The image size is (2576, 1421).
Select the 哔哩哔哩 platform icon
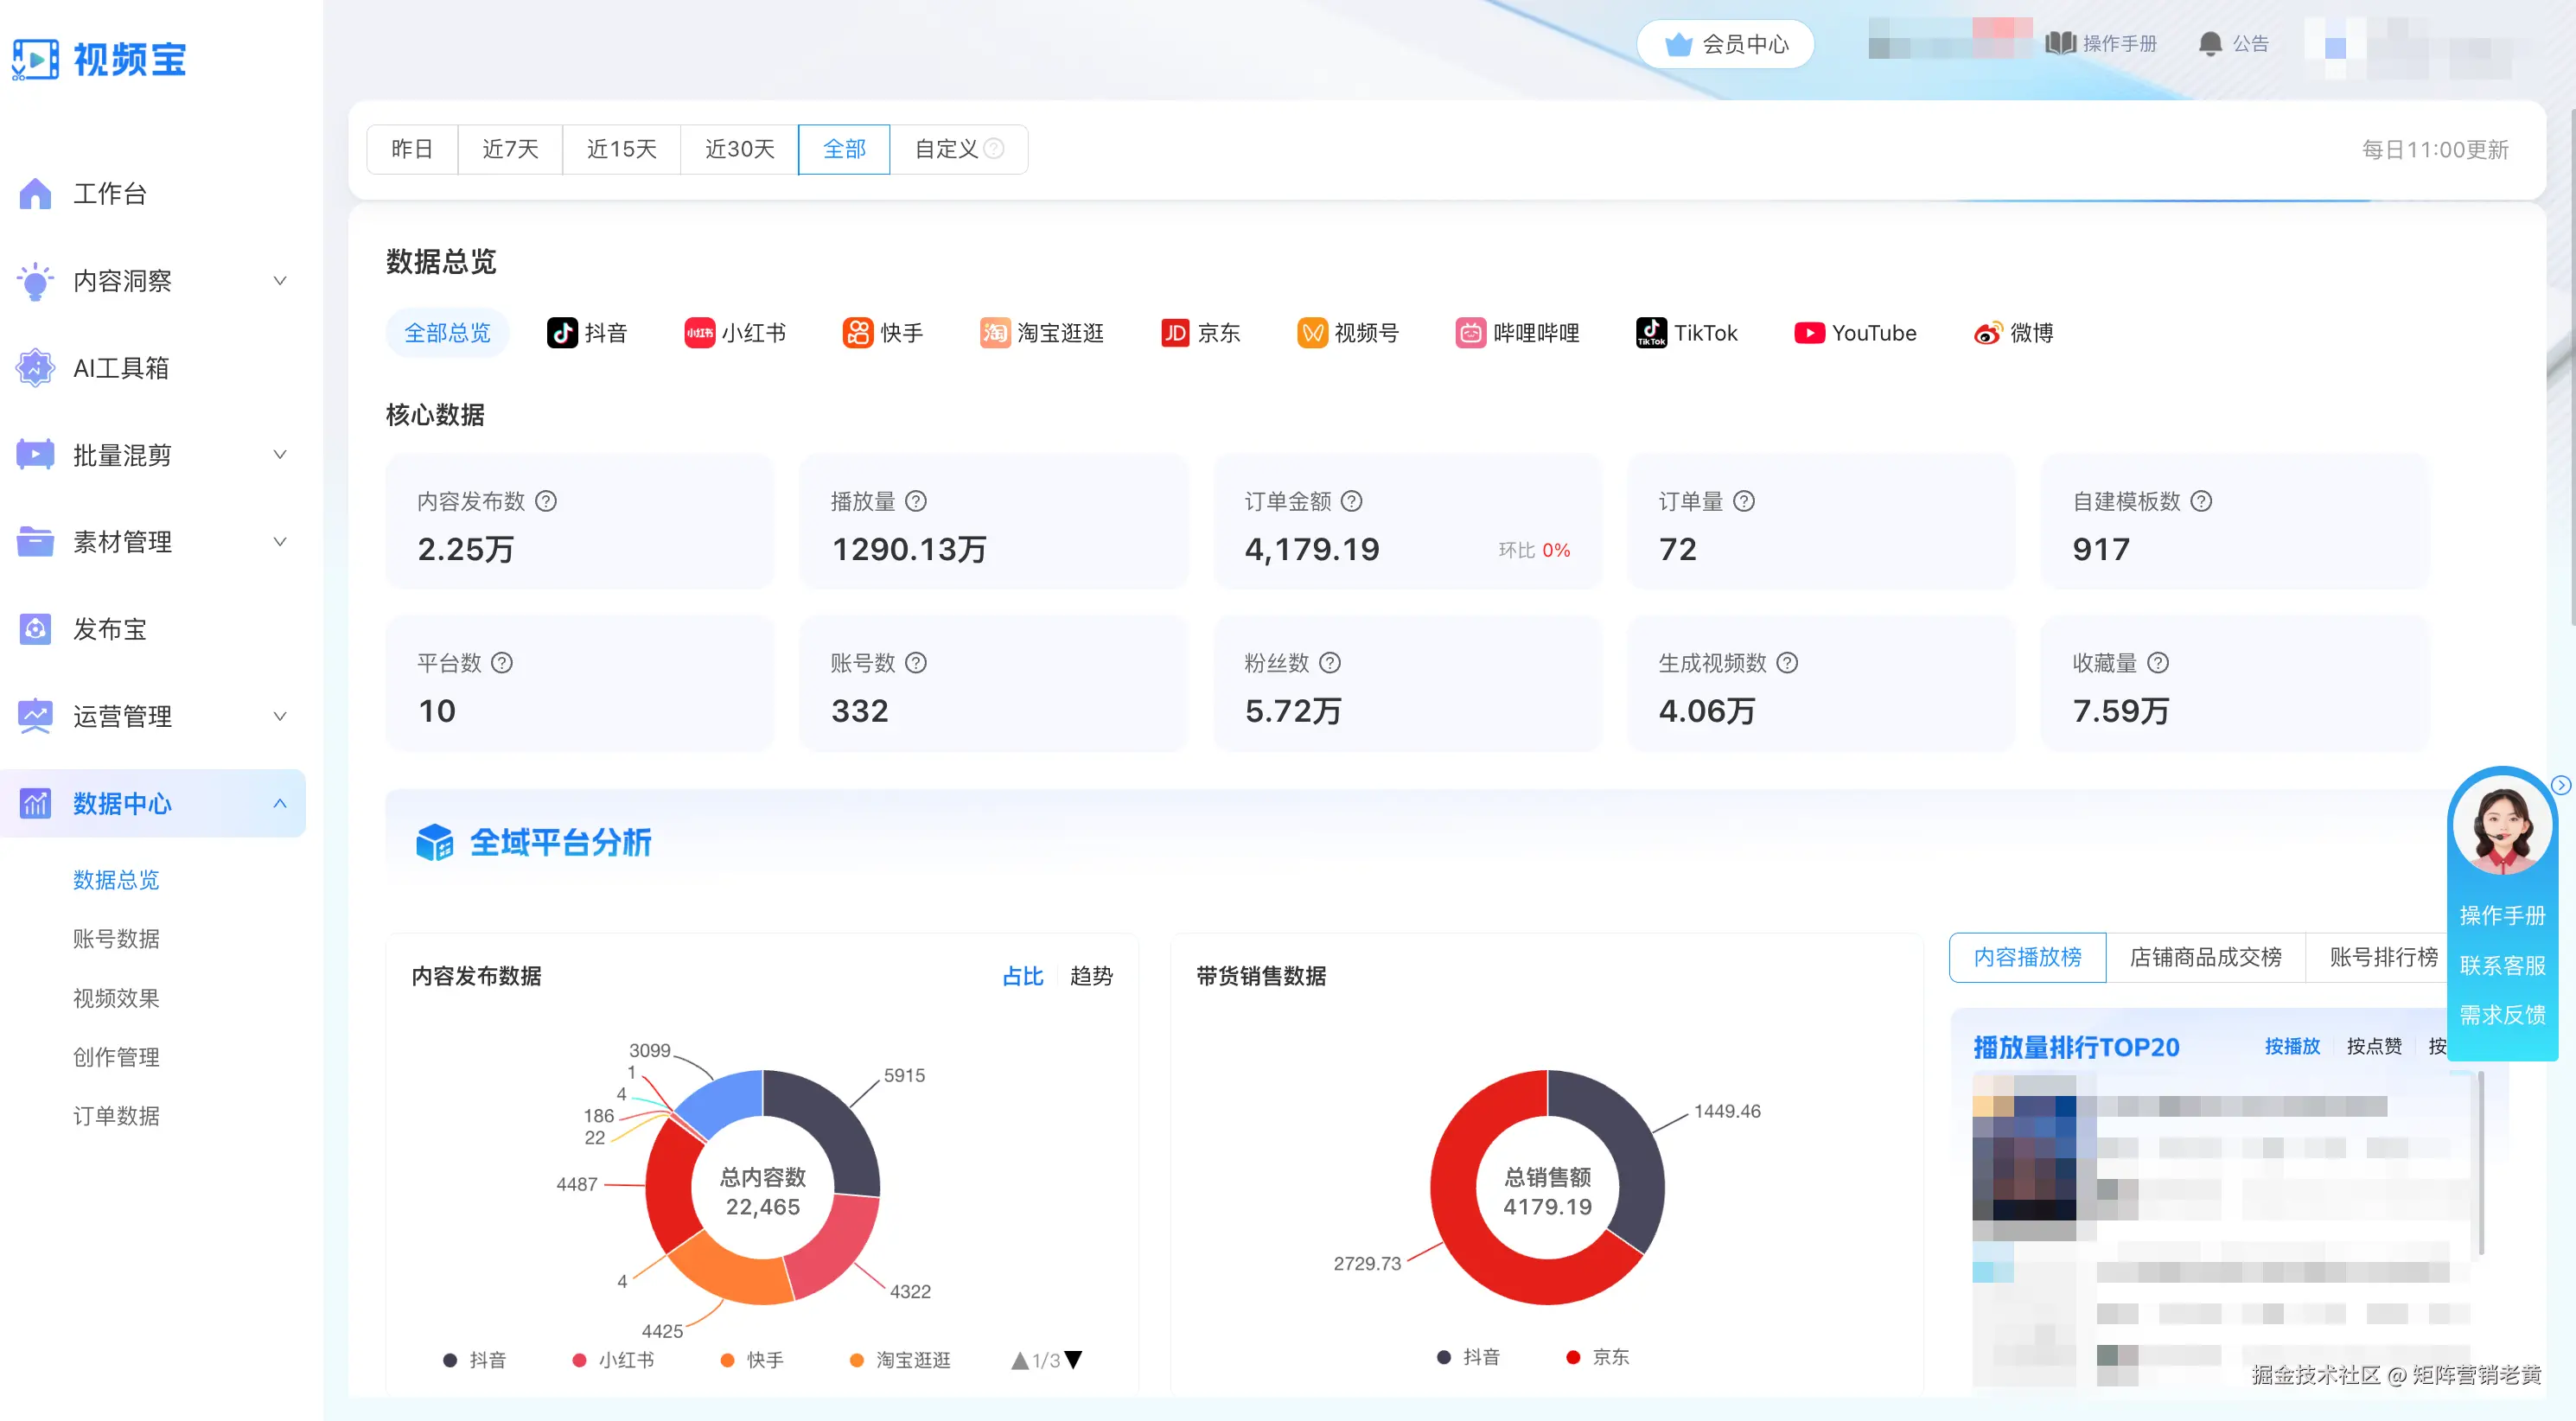[x=1471, y=333]
